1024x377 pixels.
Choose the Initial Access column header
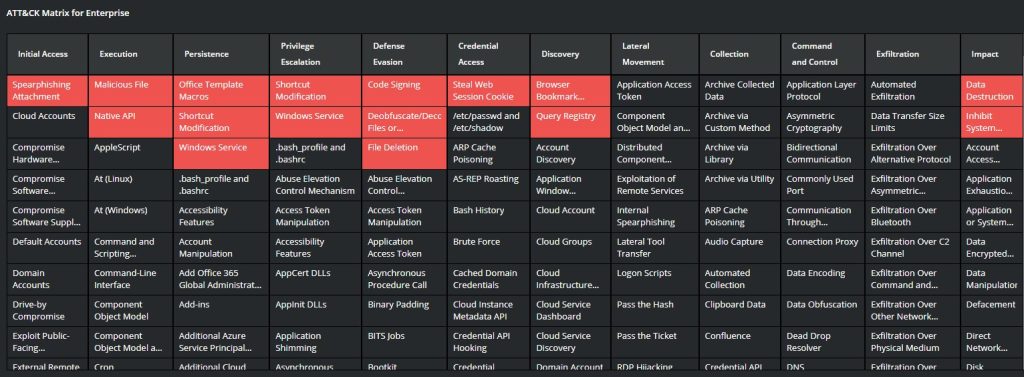pyautogui.click(x=48, y=54)
